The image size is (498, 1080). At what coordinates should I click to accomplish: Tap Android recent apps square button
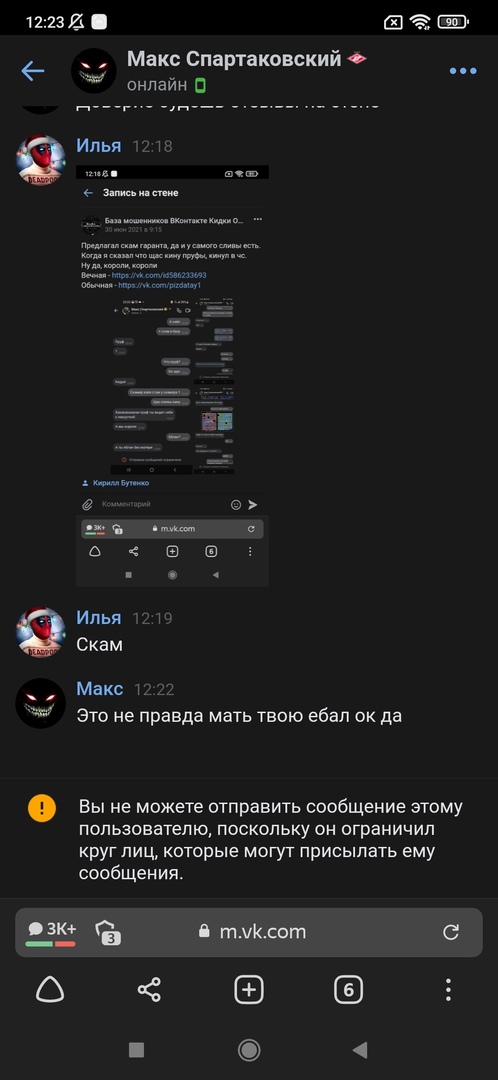pos(136,1050)
